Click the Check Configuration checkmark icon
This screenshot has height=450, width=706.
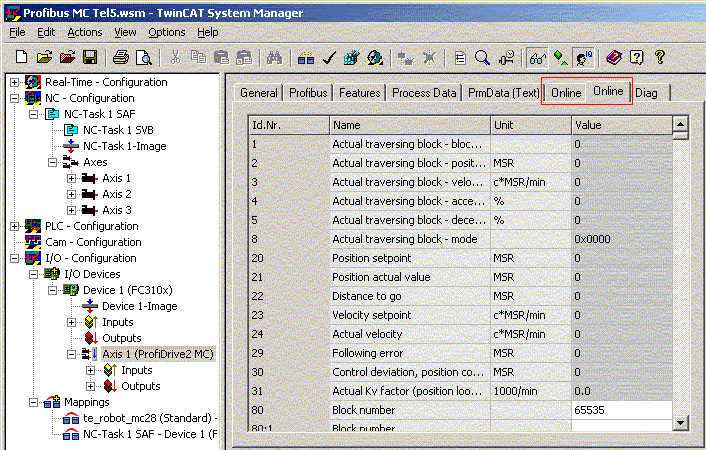tap(330, 57)
